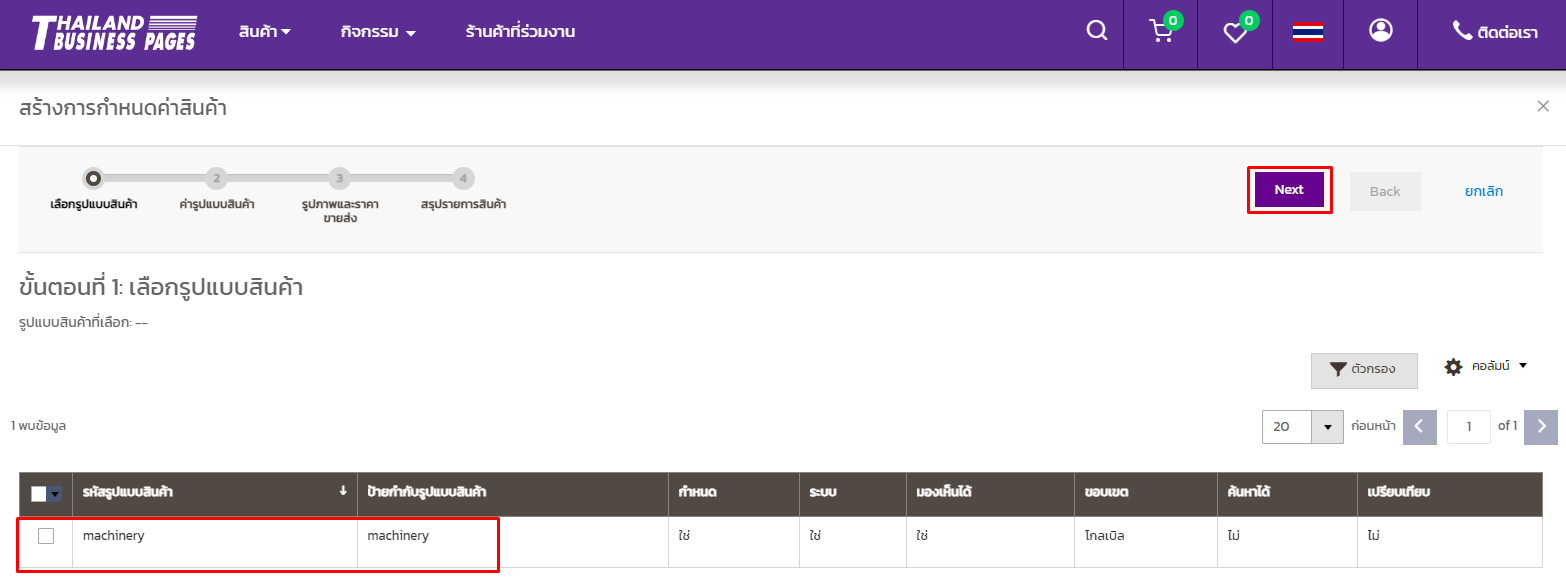Open the wishlist heart icon
Viewport: 1566px width, 582px height.
[x=1235, y=32]
